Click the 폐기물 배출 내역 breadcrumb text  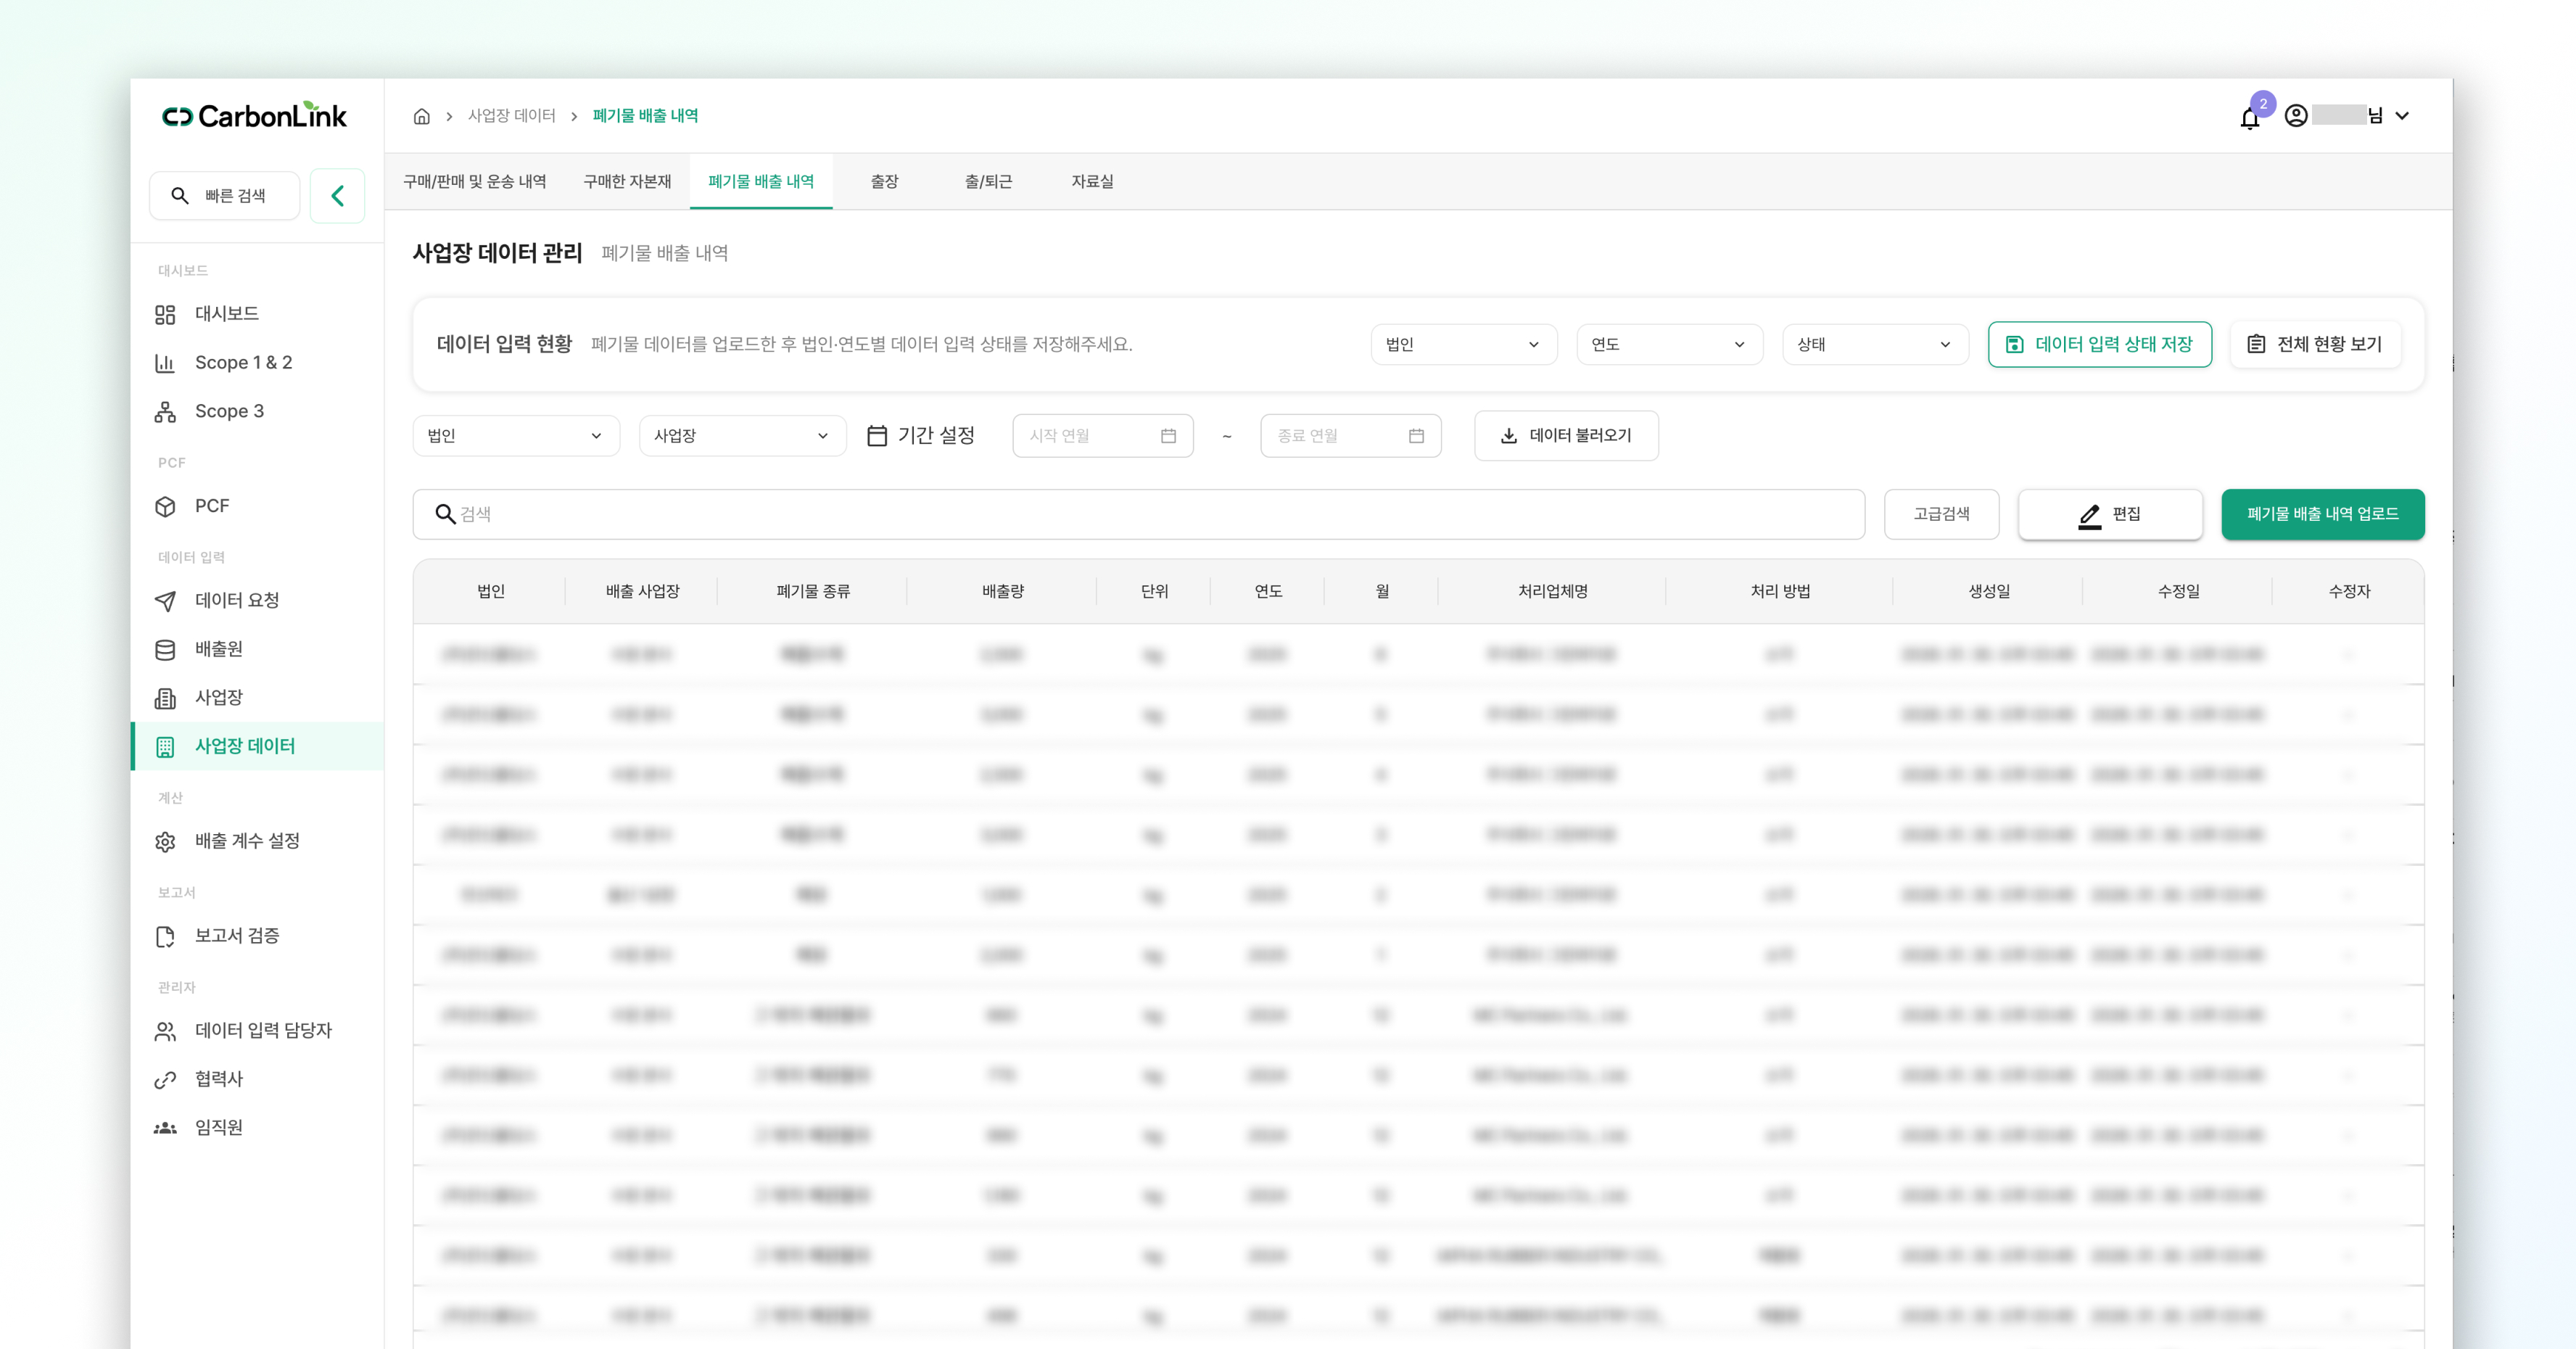[x=645, y=116]
